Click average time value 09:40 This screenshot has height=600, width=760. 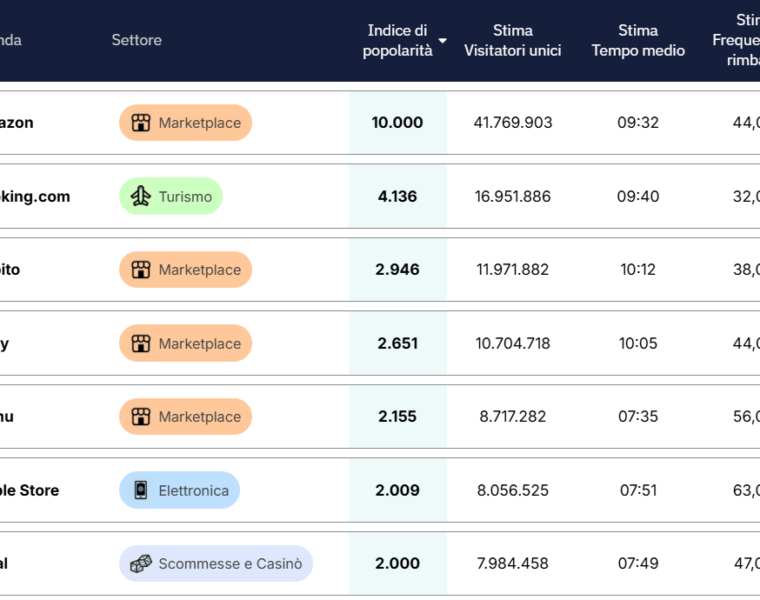coord(638,196)
